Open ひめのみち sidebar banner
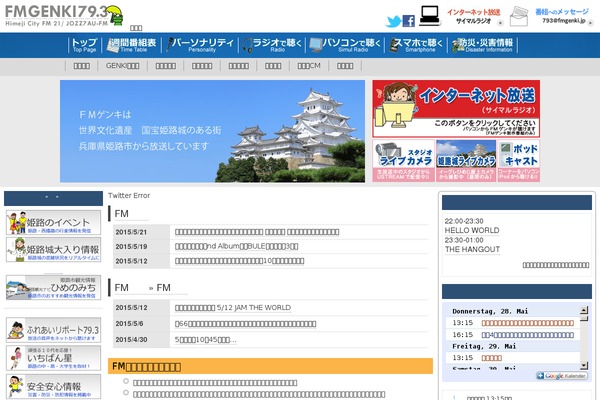The height and width of the screenshot is (400, 600). [x=54, y=287]
